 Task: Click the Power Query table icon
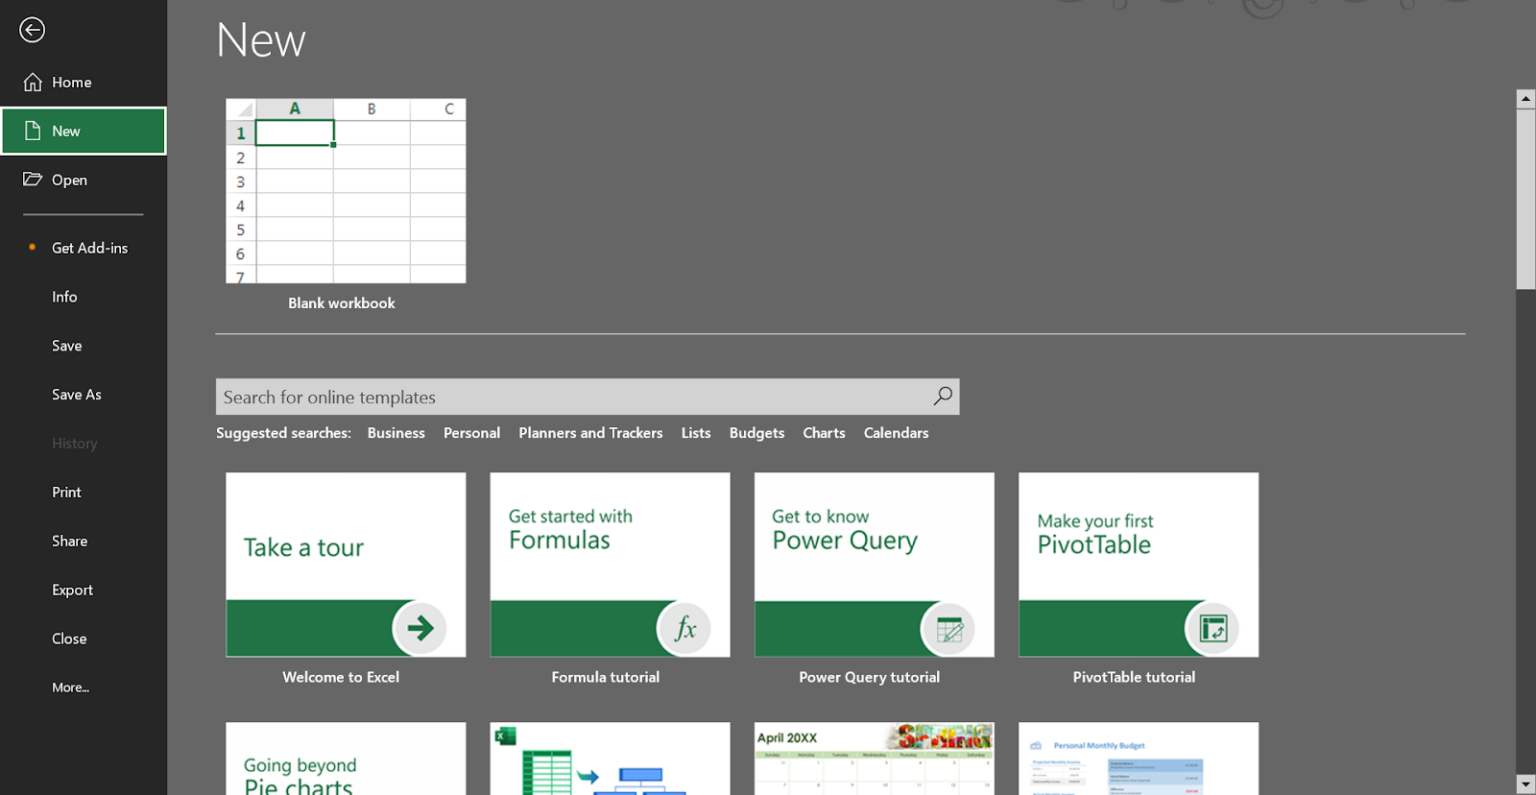(x=948, y=628)
